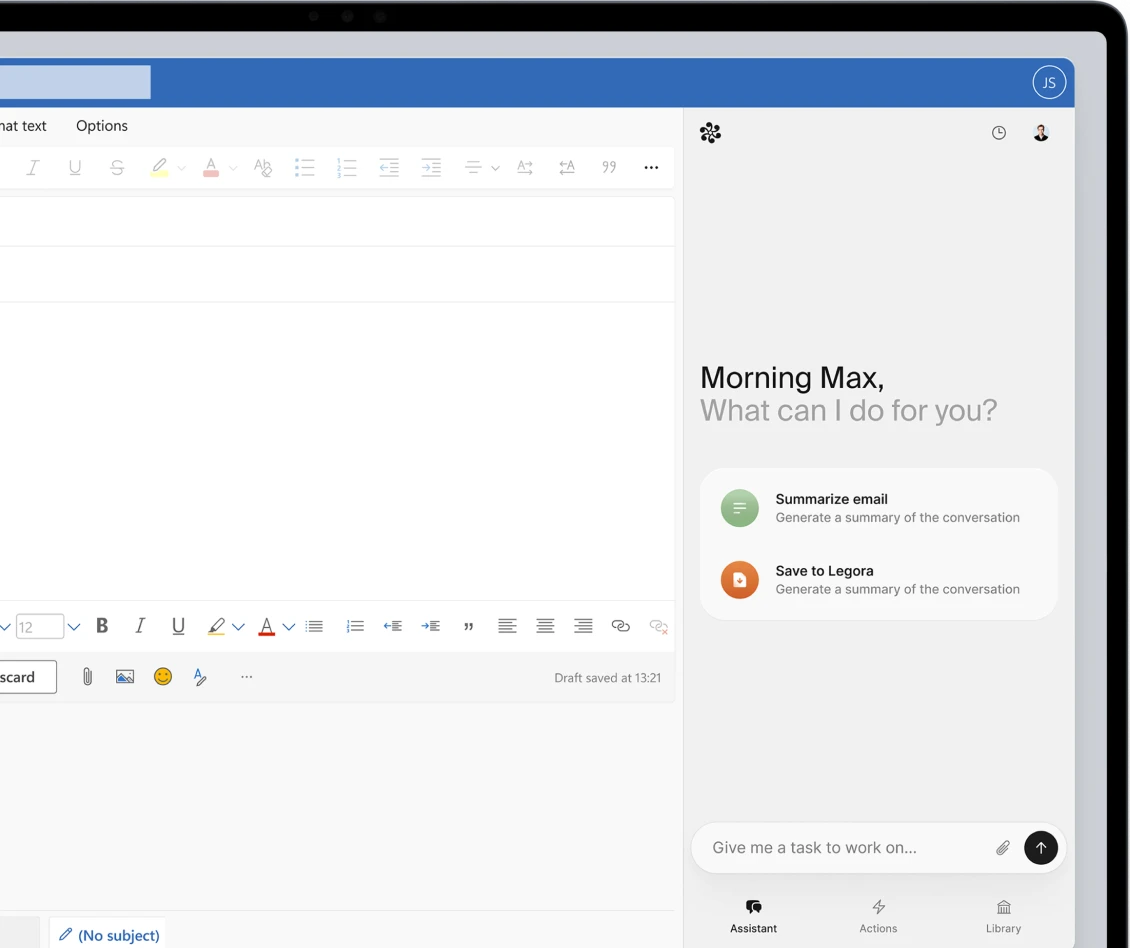Screen dimensions: 1130x948
Task: Insert quote using top ribbon quote icon
Action: [609, 167]
